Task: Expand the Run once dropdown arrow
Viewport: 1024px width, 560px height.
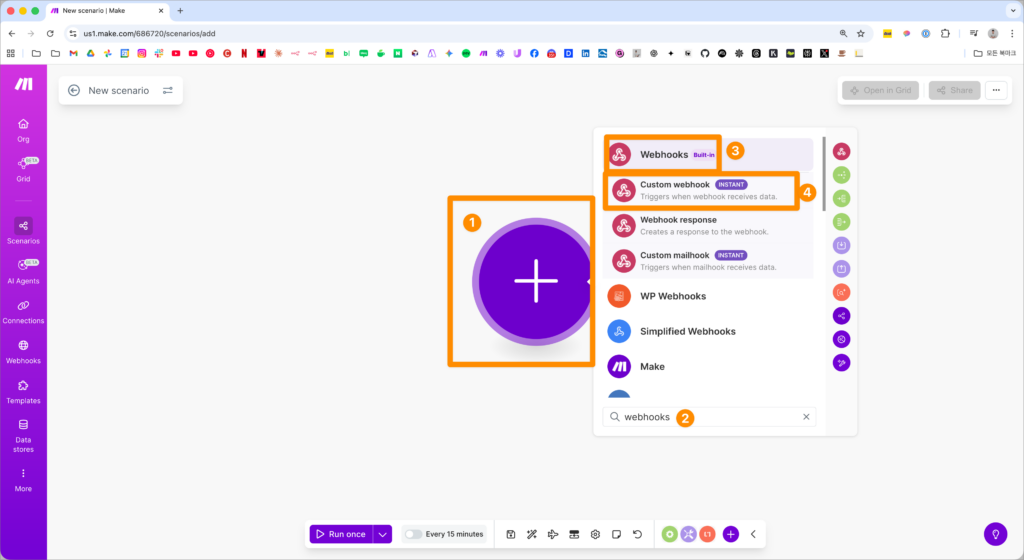Action: click(x=382, y=534)
